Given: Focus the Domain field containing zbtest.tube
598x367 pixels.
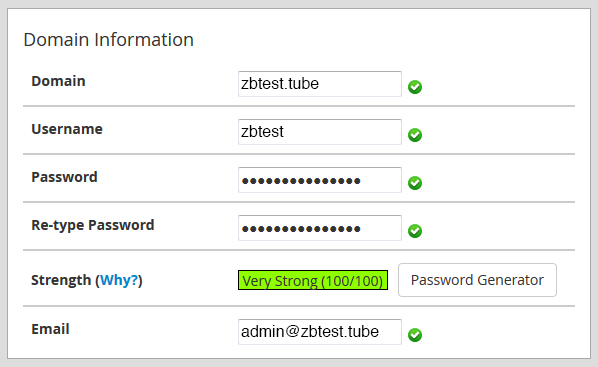Looking at the screenshot, I should (x=320, y=84).
